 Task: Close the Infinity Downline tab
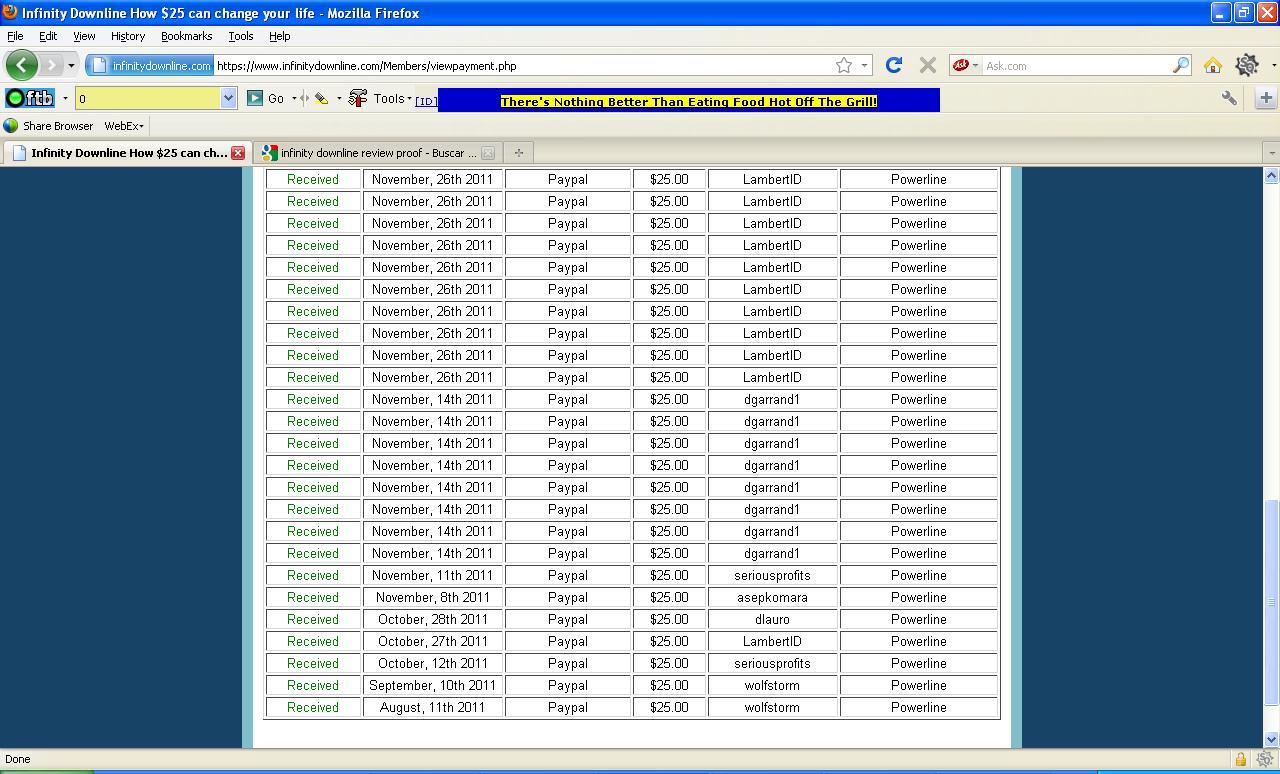point(238,153)
